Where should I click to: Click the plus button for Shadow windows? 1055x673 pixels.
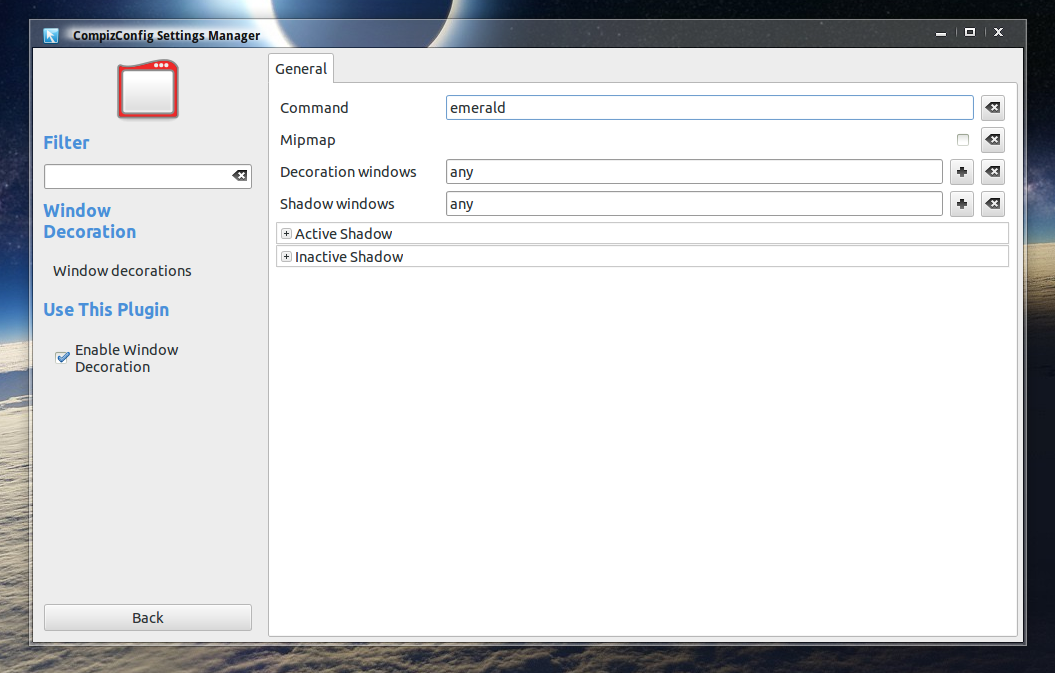click(x=961, y=204)
